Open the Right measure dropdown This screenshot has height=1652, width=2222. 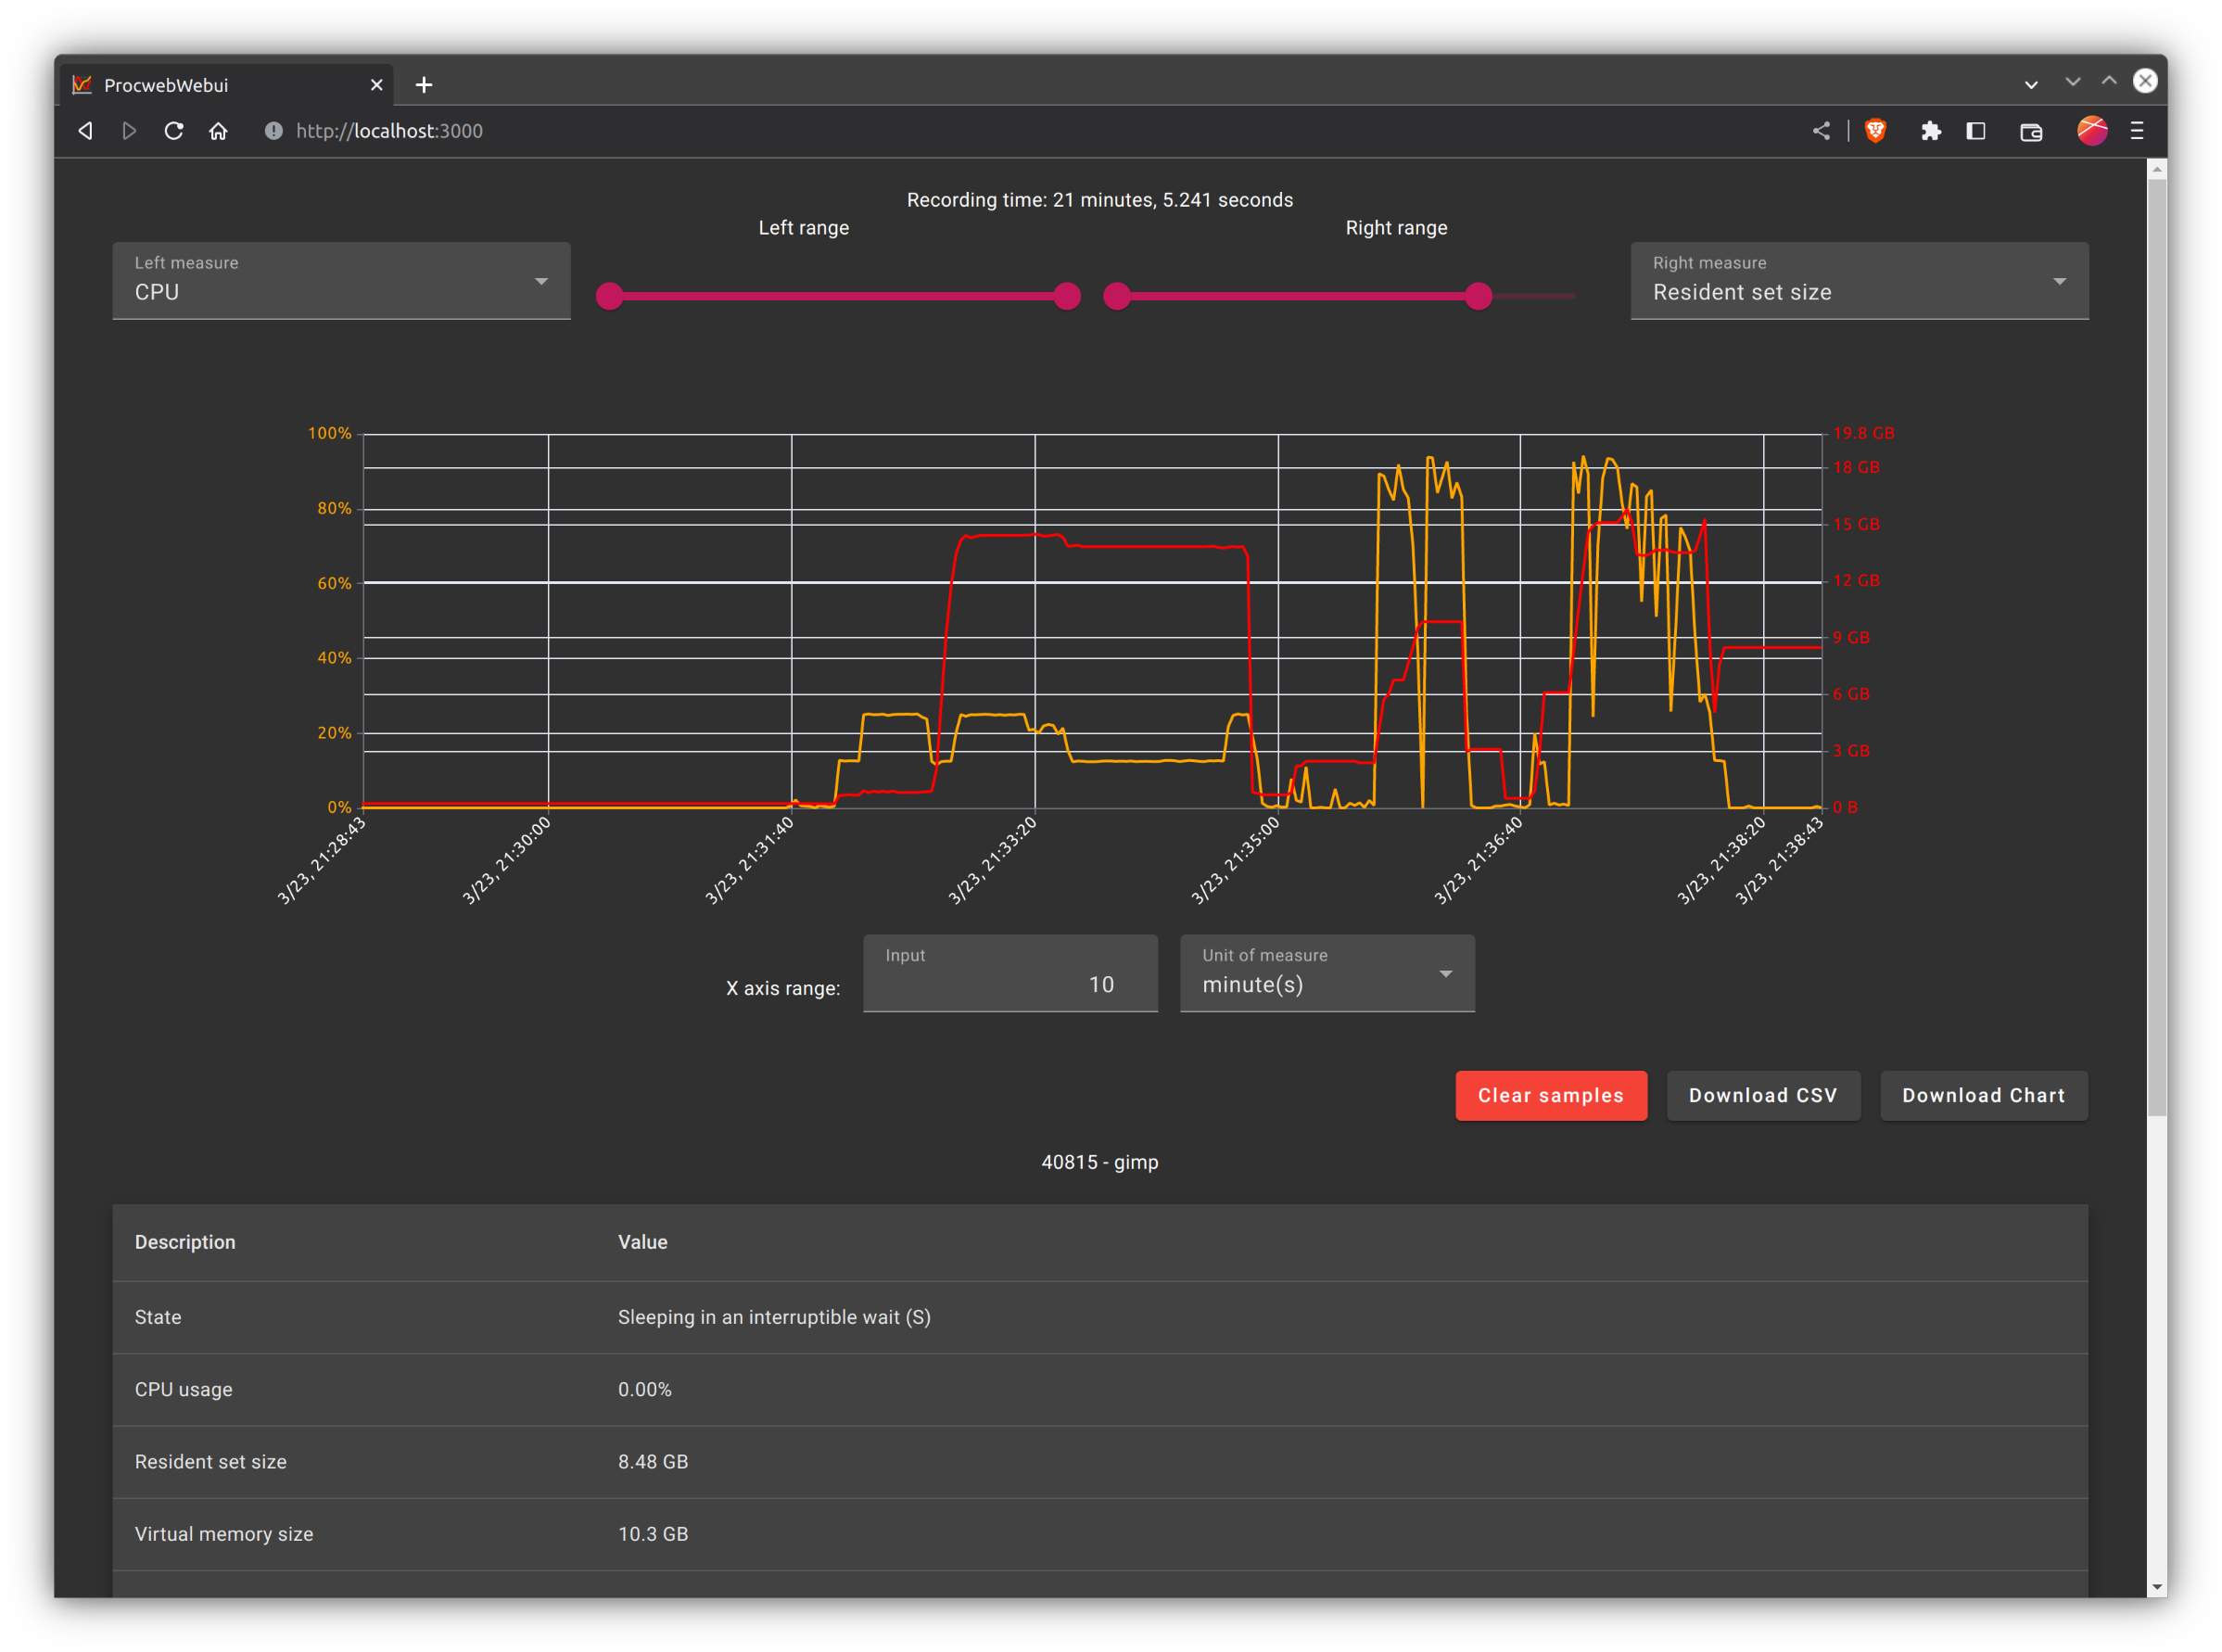(1858, 281)
